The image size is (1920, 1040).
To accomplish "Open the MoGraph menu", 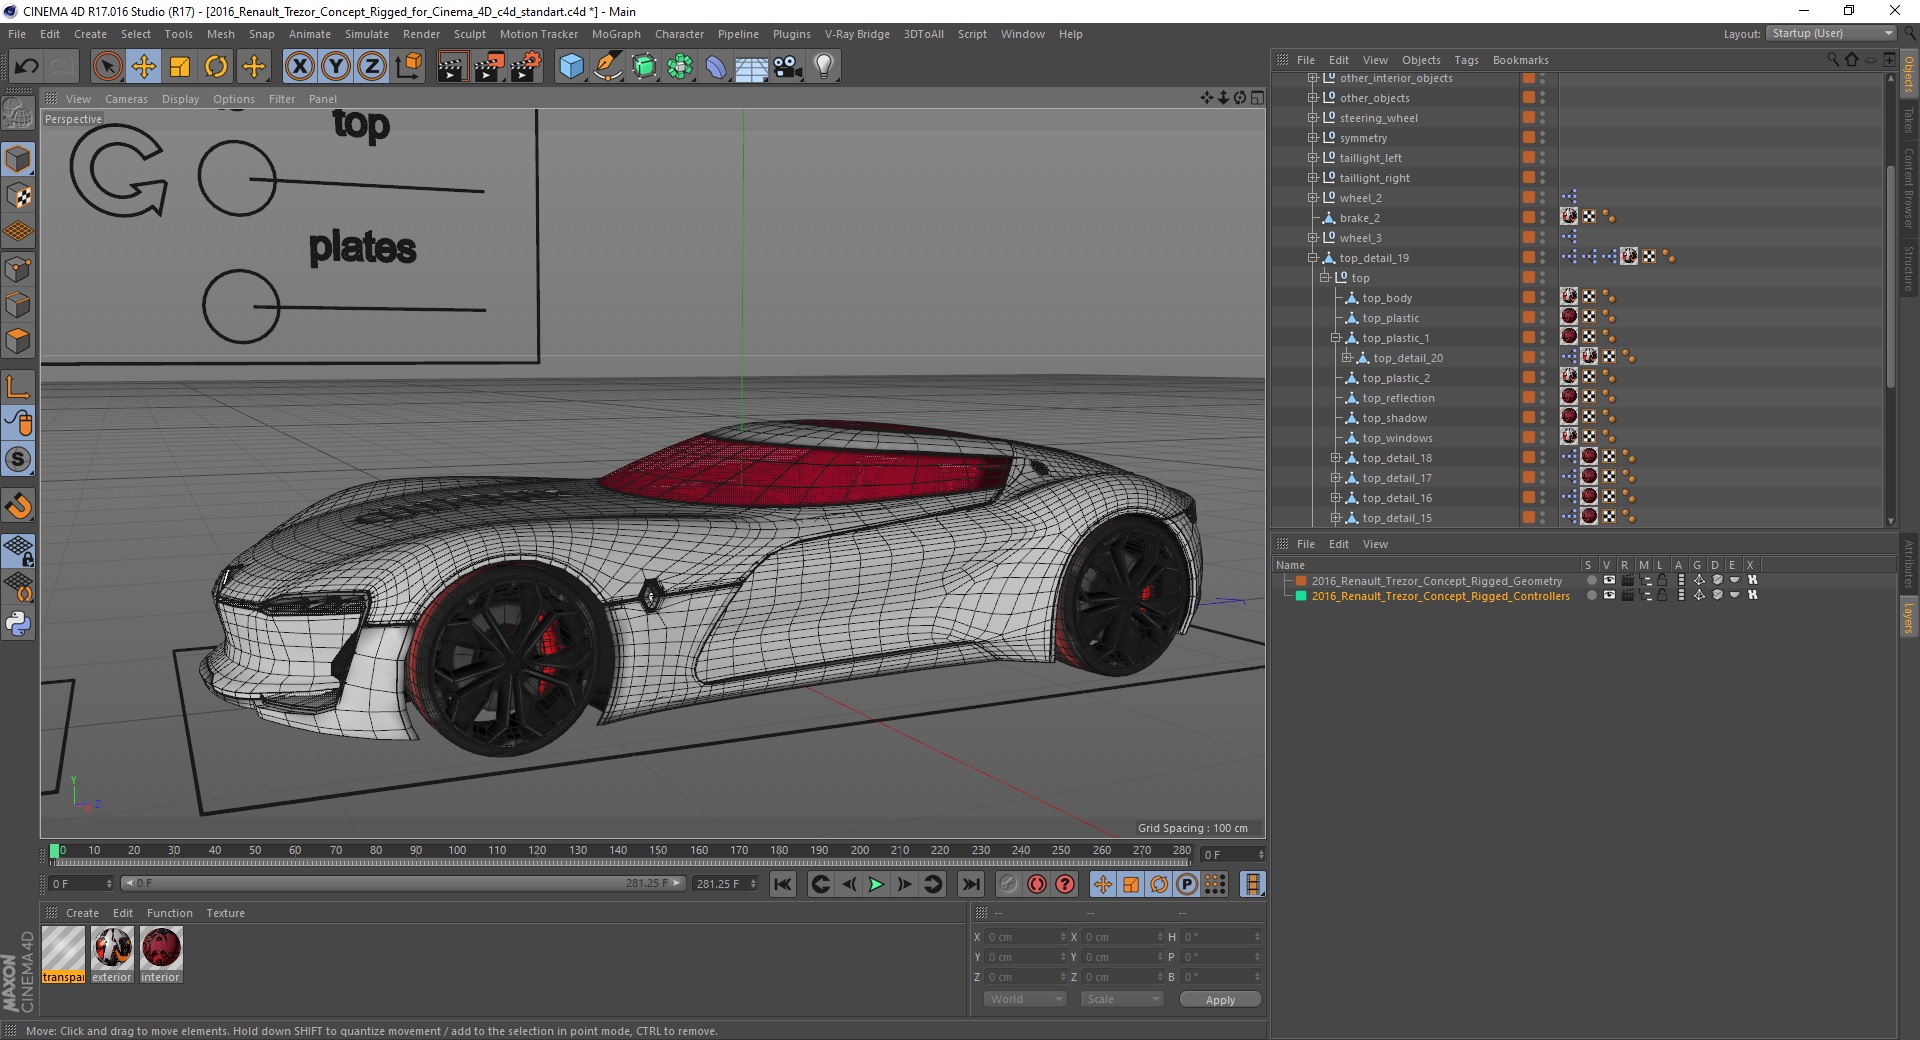I will coord(616,34).
